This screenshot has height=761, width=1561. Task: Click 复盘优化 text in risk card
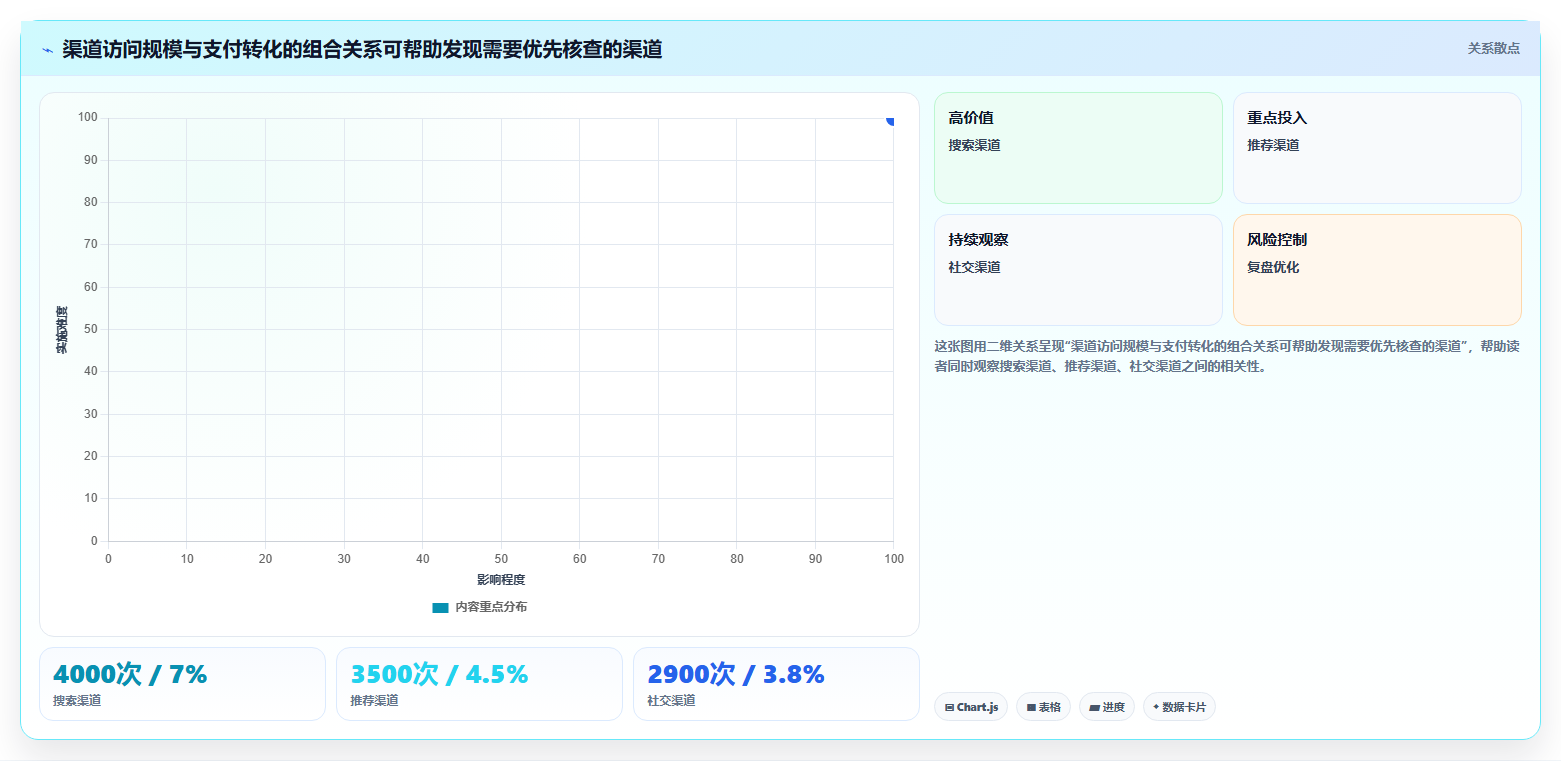coord(1273,267)
